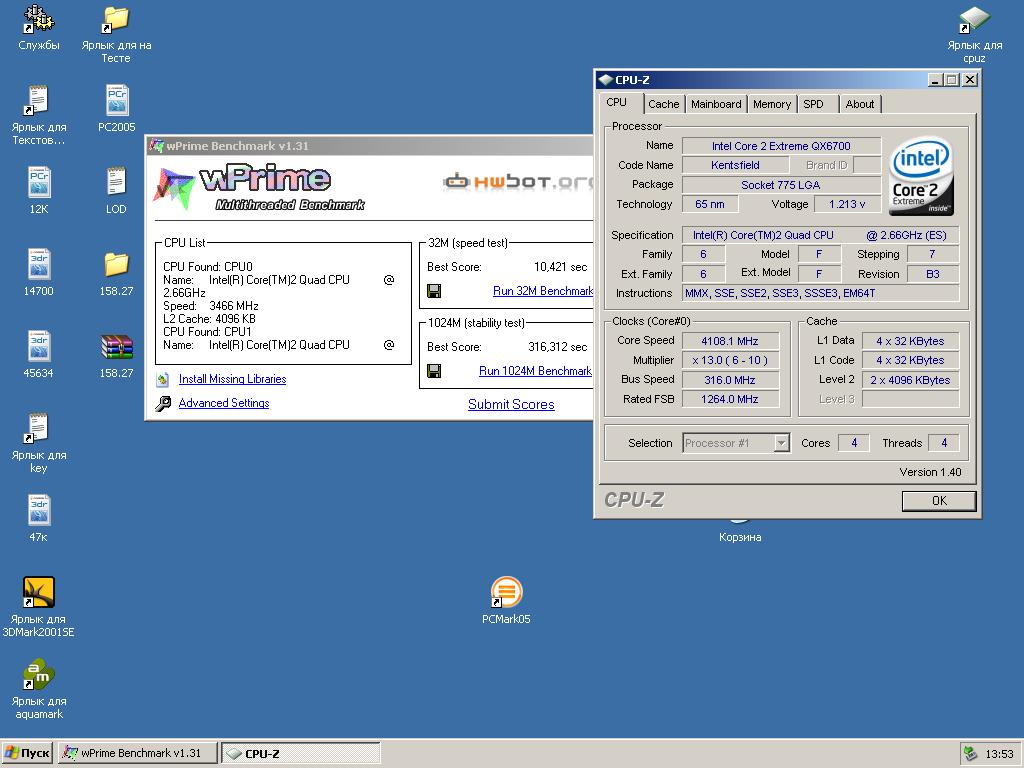Open the Пуск start menu
Screen dimensions: 1024x768
pyautogui.click(x=27, y=753)
